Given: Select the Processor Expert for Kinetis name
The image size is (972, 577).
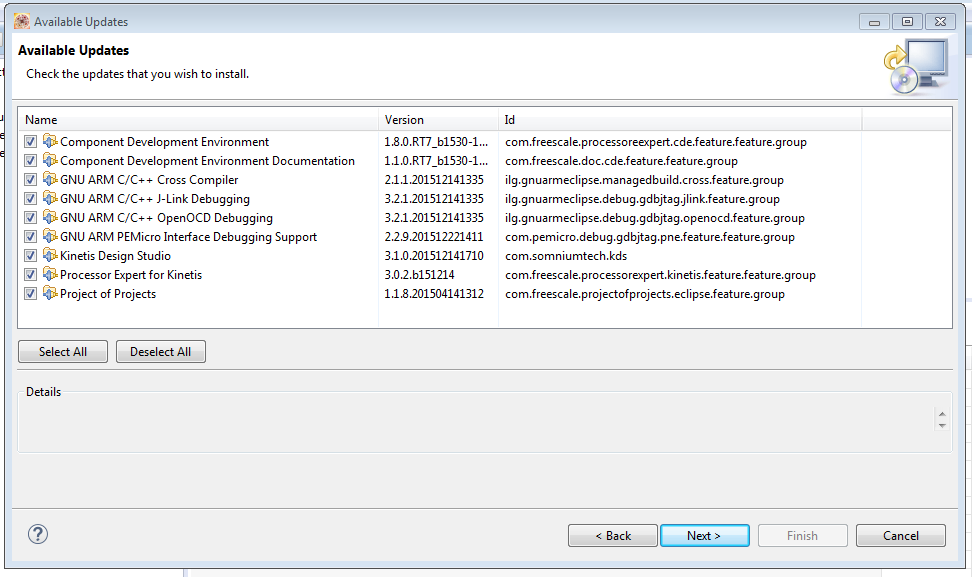Looking at the screenshot, I should click(131, 275).
